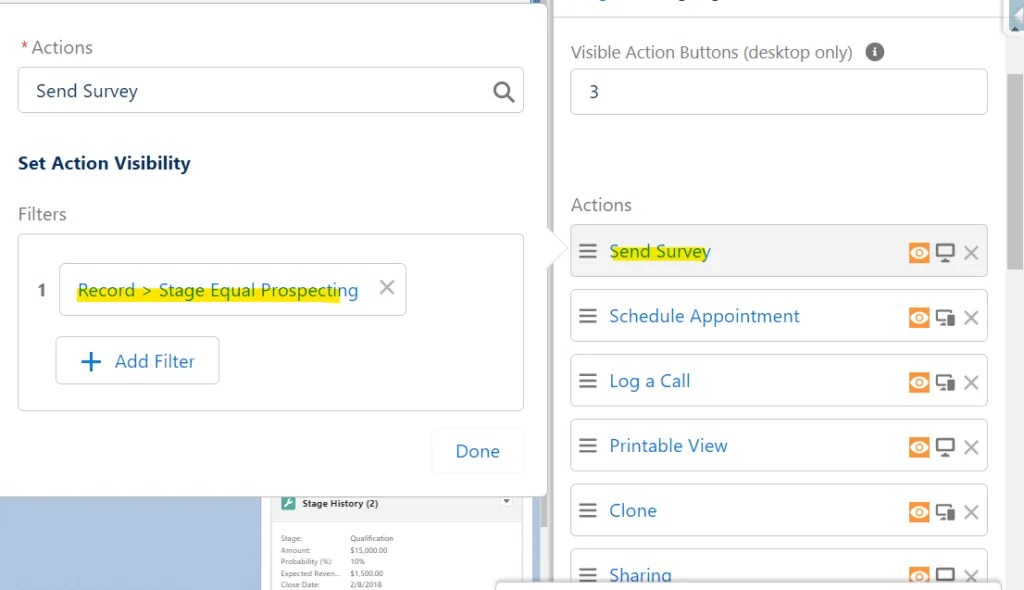Click the Done button
Viewport: 1024px width, 590px height.
pos(477,451)
